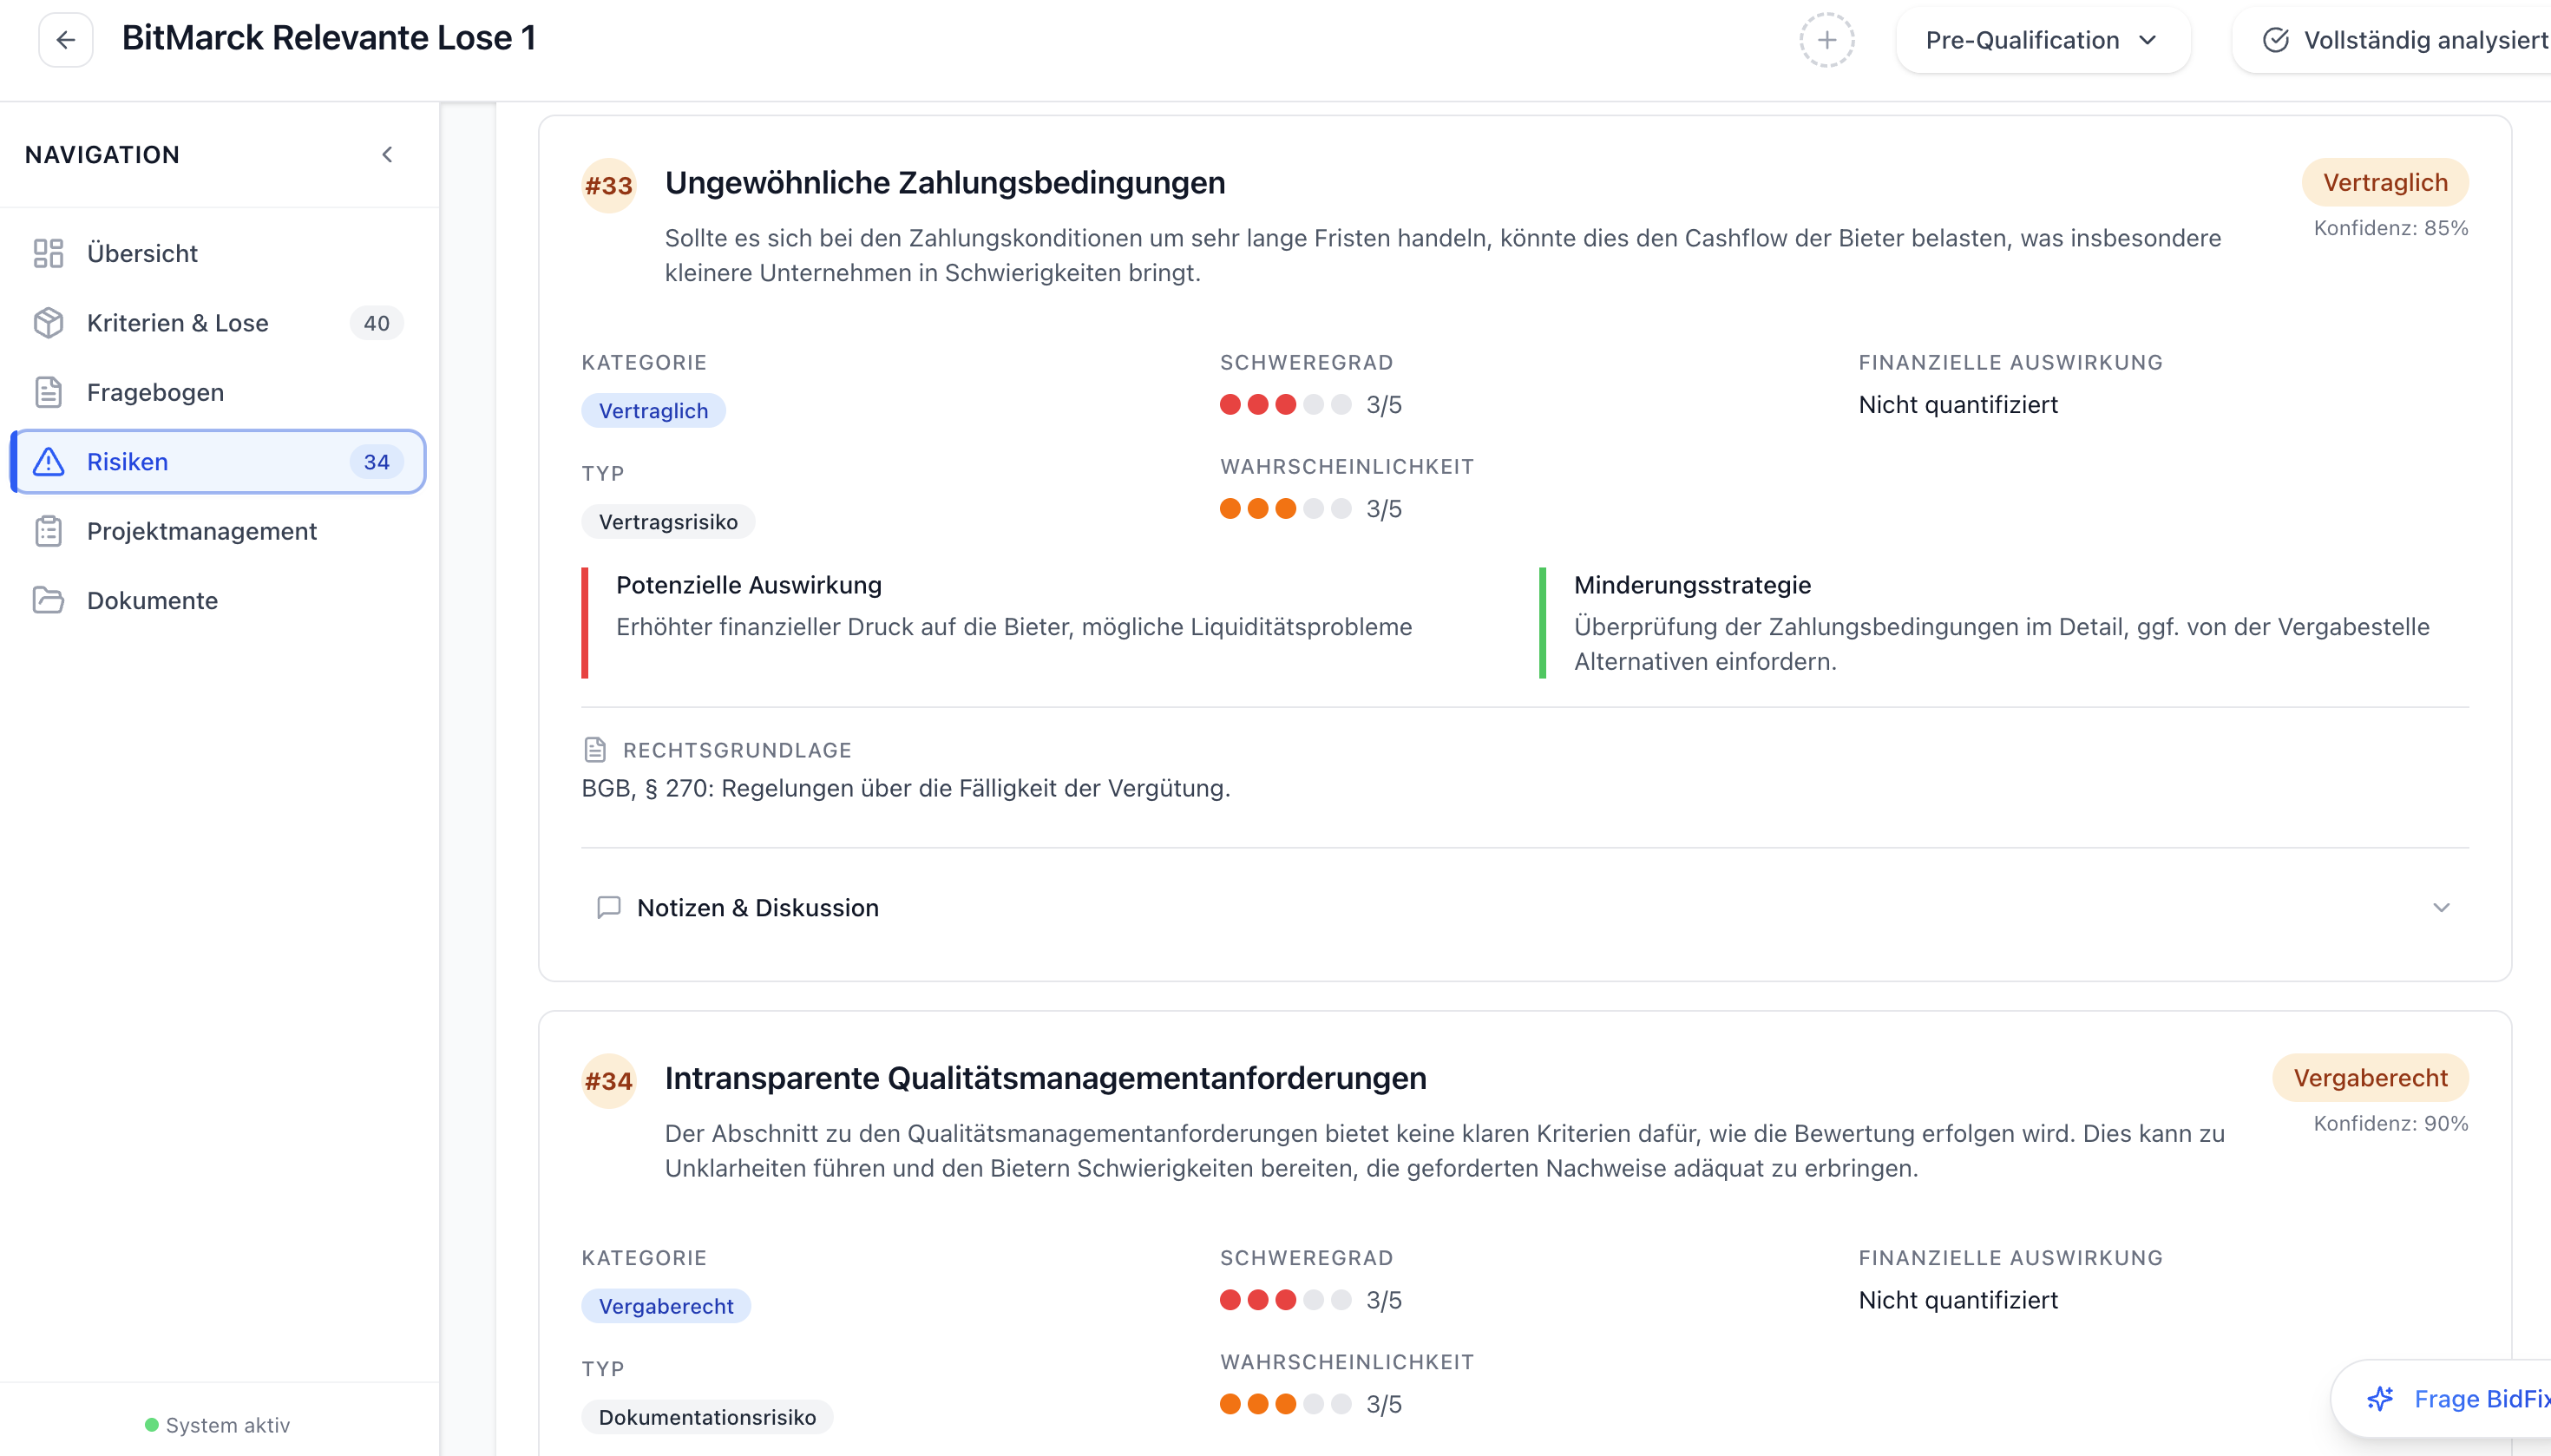Collapse the Navigation sidebar
2551x1456 pixels.
[x=387, y=154]
